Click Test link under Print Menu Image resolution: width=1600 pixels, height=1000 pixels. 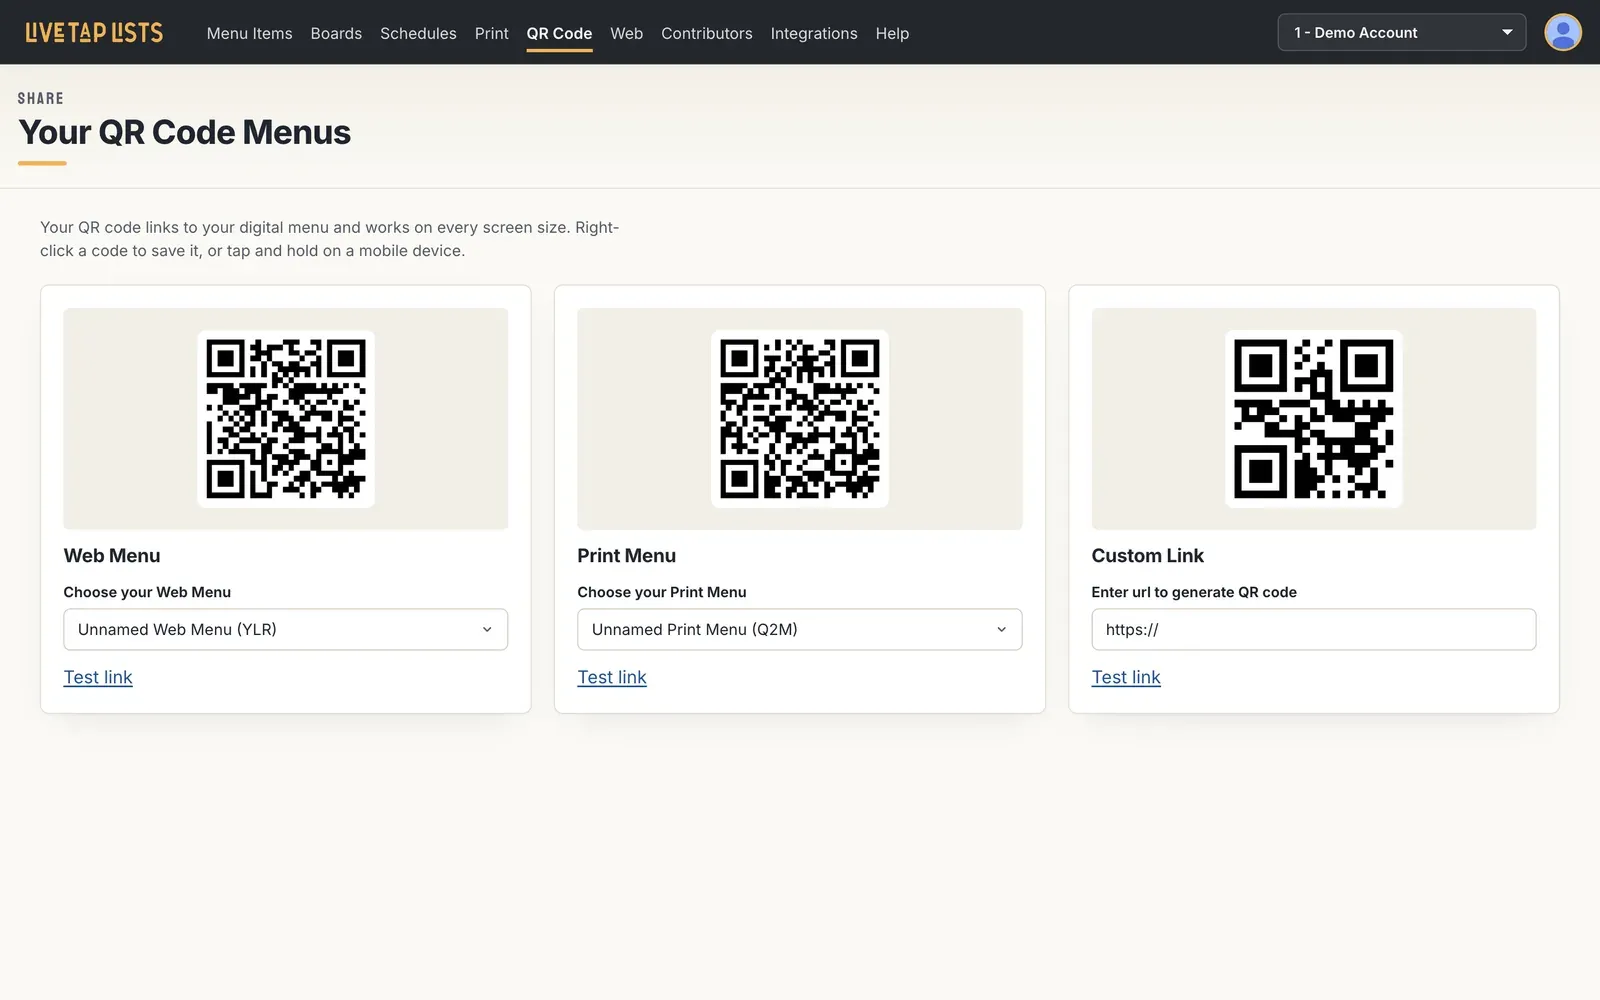pyautogui.click(x=612, y=677)
